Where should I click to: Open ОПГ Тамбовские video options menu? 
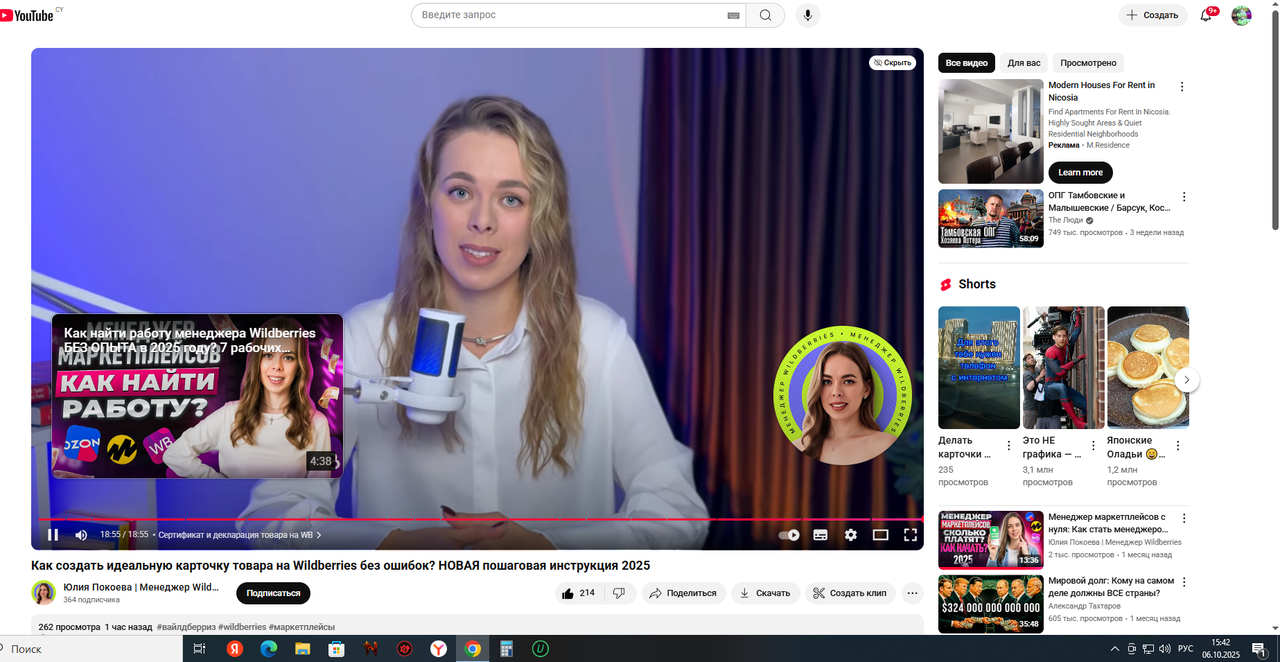pos(1184,197)
